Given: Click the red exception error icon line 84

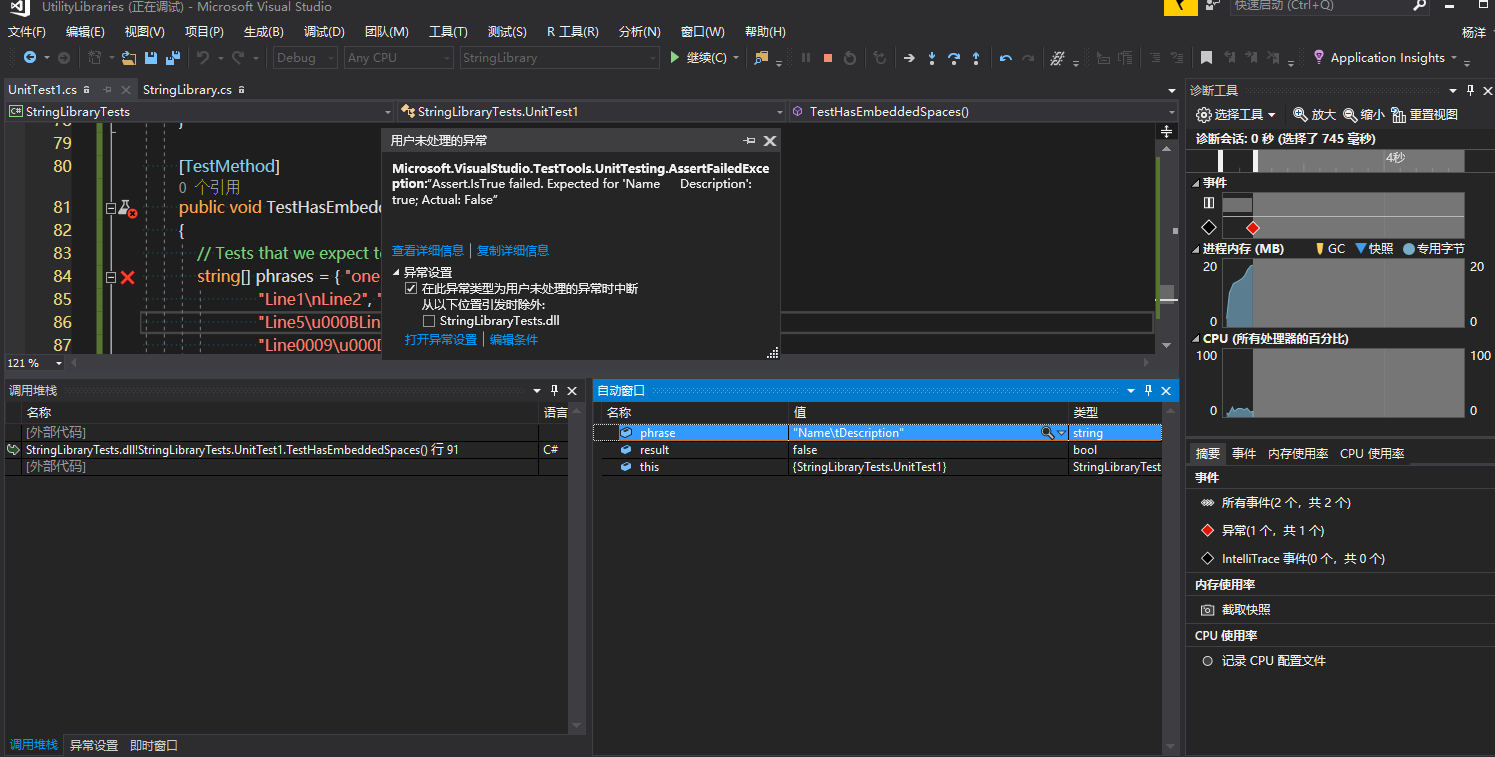Looking at the screenshot, I should [x=127, y=277].
